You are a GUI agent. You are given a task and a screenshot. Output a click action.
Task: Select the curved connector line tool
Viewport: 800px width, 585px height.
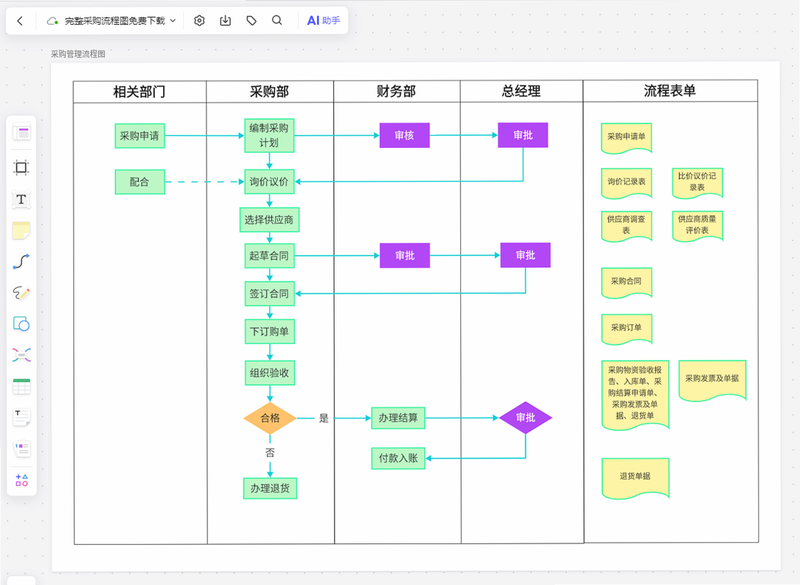[x=21, y=262]
